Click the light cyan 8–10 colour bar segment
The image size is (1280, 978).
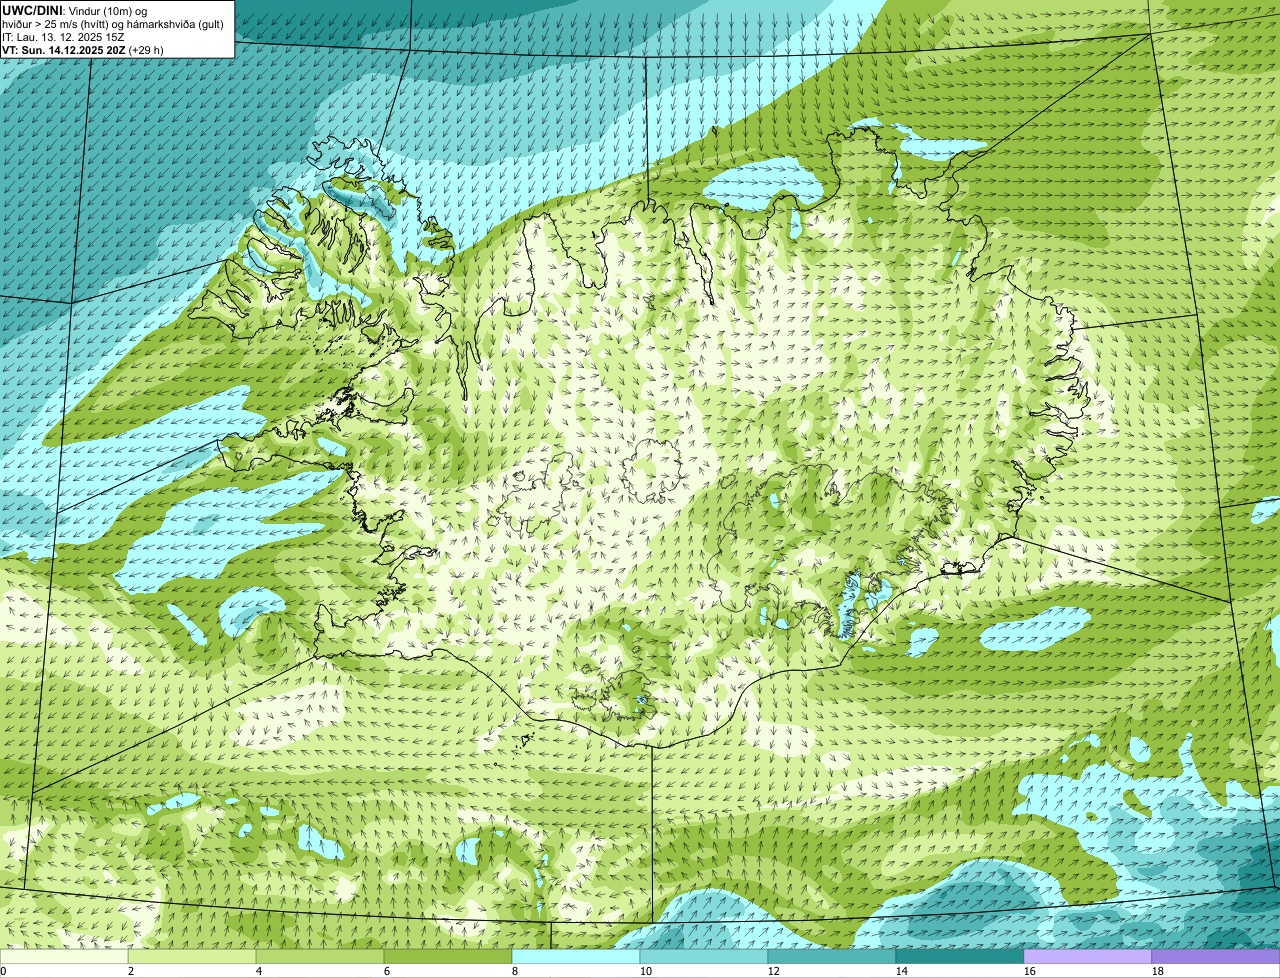coord(576,956)
